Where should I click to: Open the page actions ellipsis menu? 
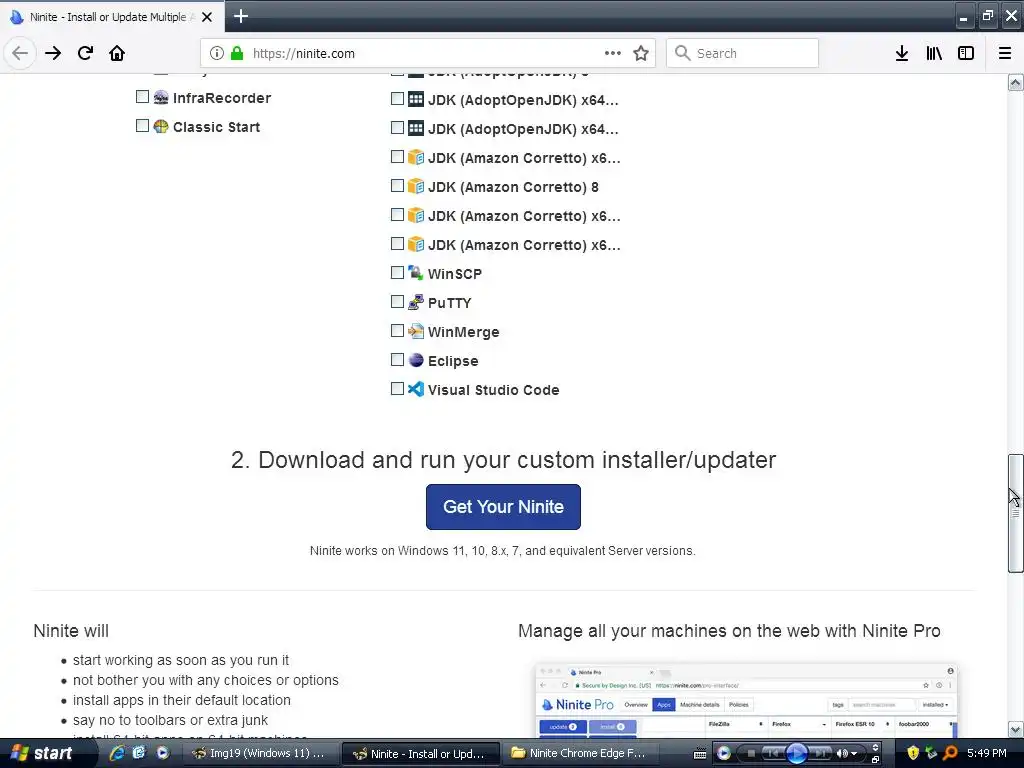click(613, 53)
